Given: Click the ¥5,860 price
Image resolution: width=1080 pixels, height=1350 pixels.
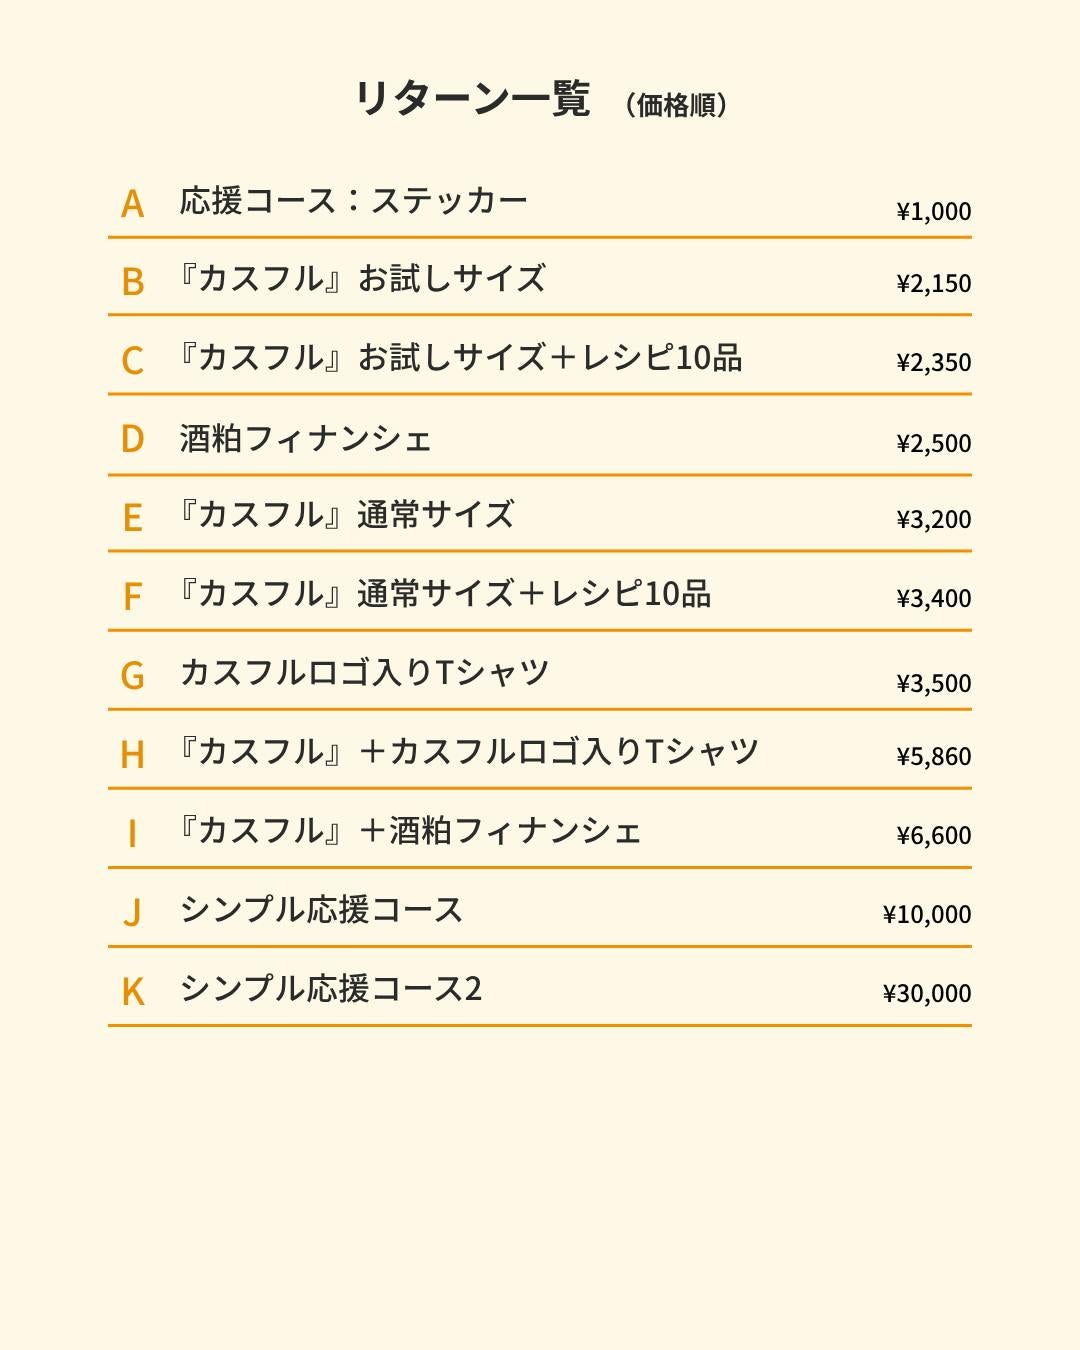Looking at the screenshot, I should [933, 757].
